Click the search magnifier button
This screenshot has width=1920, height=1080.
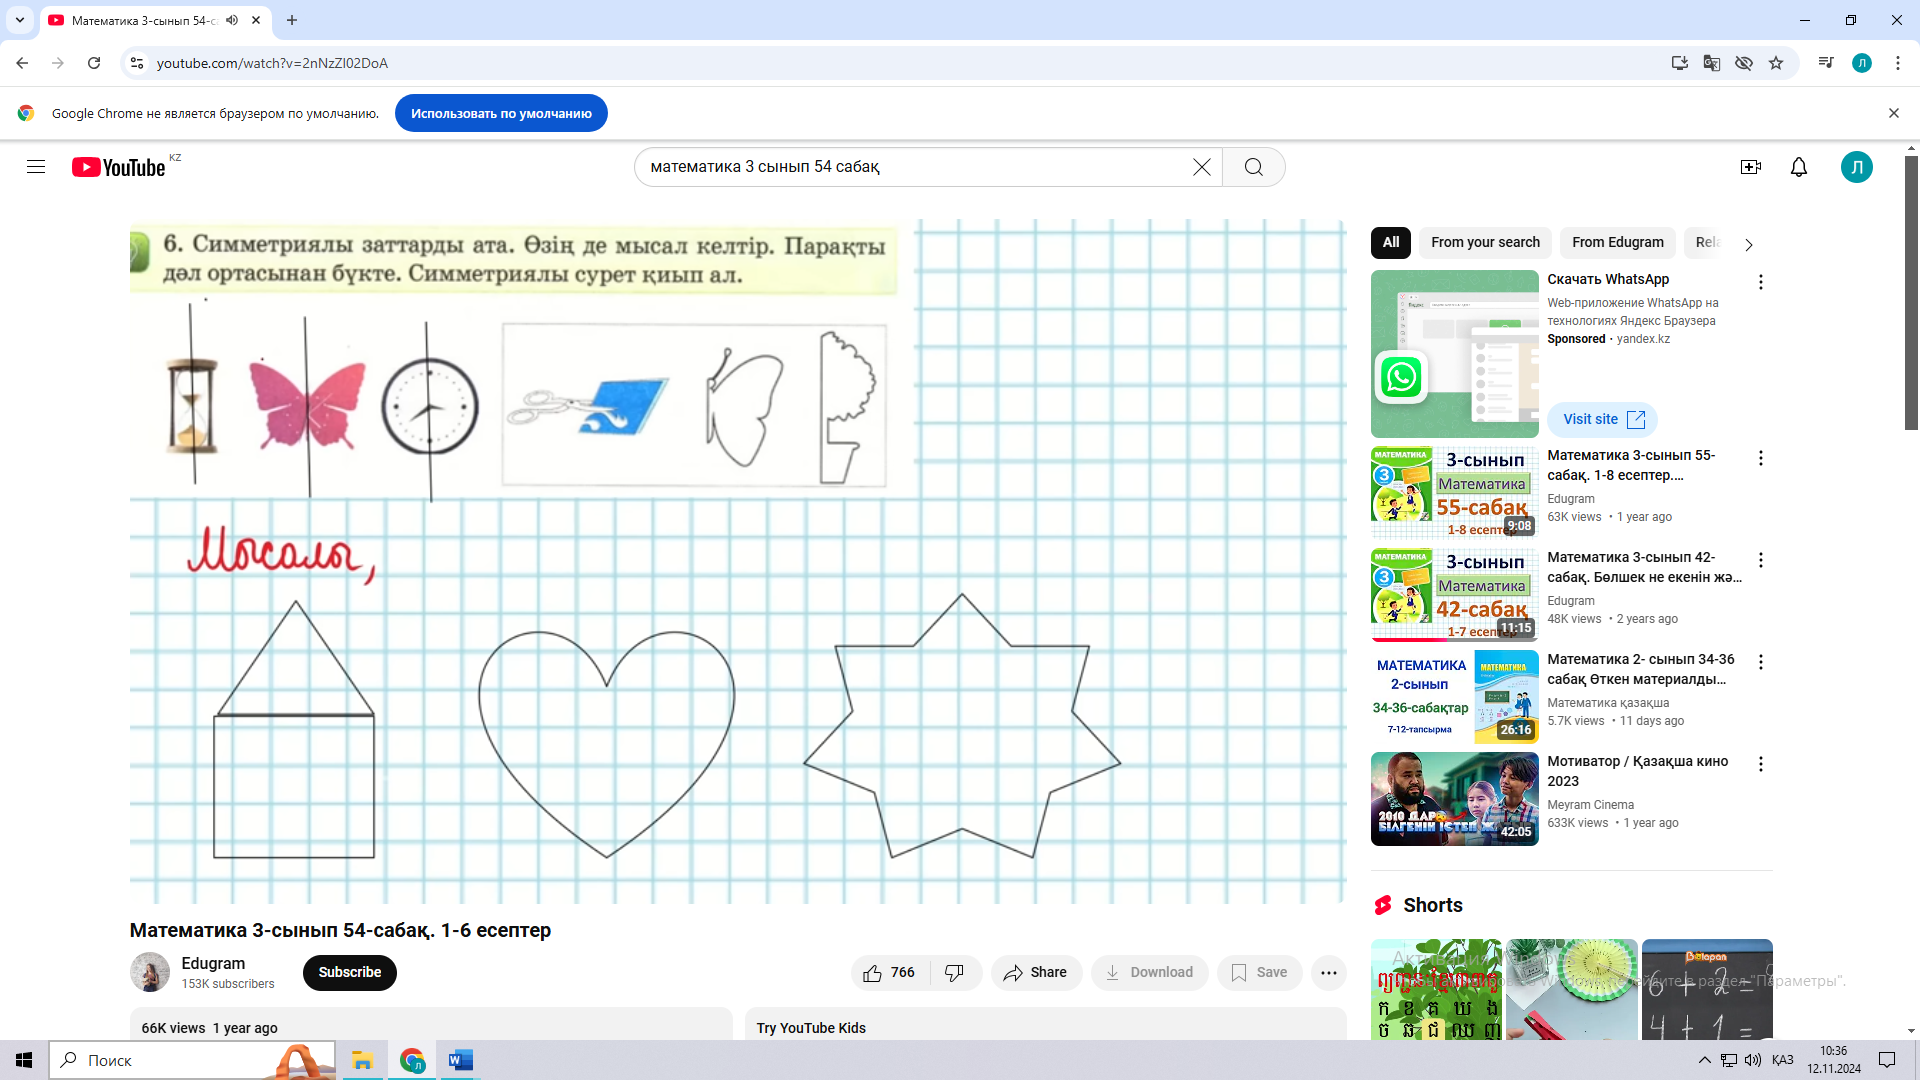coord(1253,167)
